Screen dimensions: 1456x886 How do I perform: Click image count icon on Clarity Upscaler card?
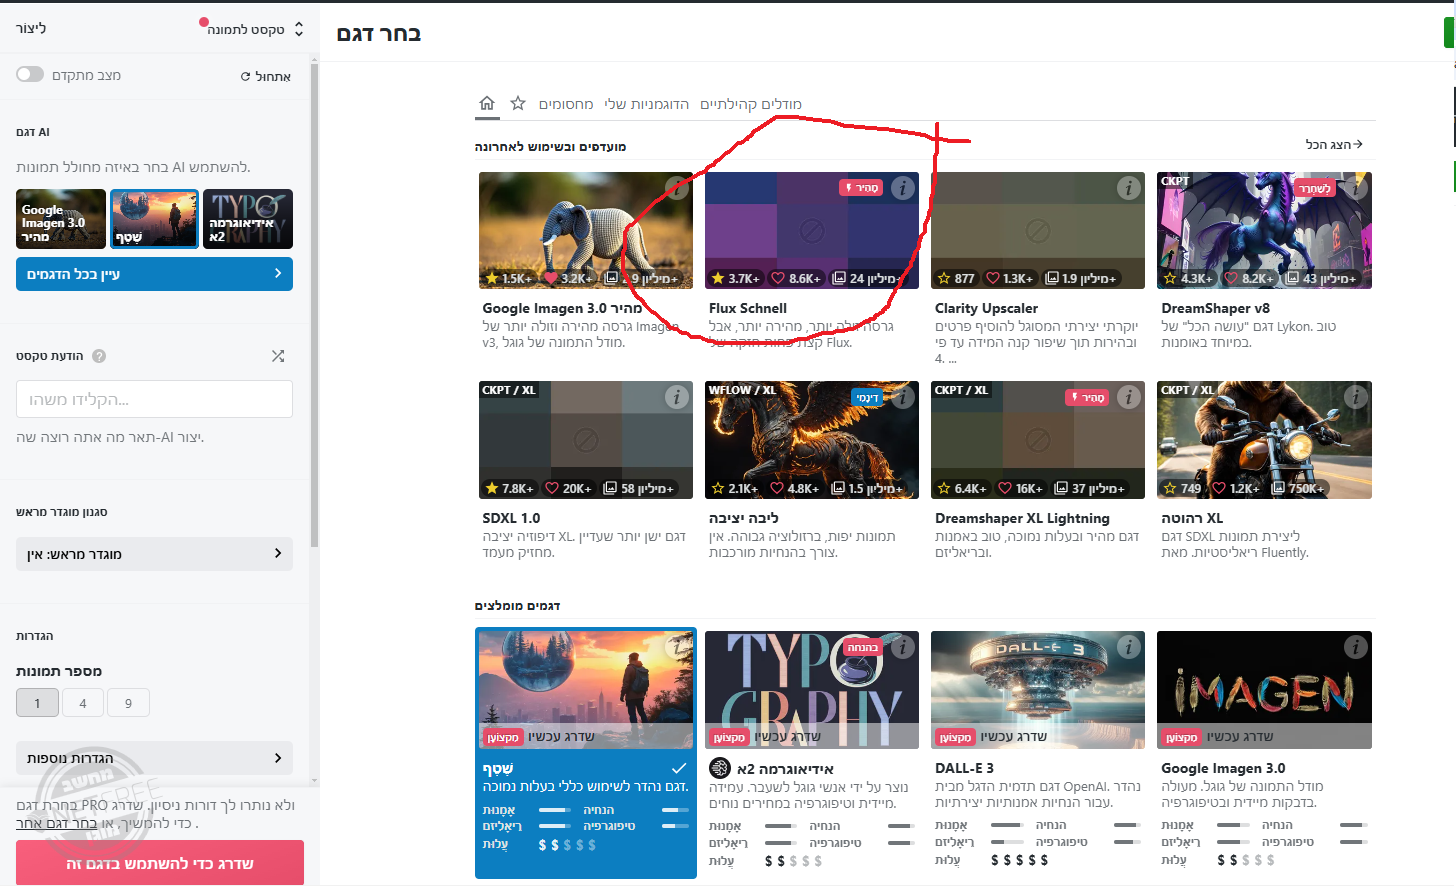(x=1052, y=278)
